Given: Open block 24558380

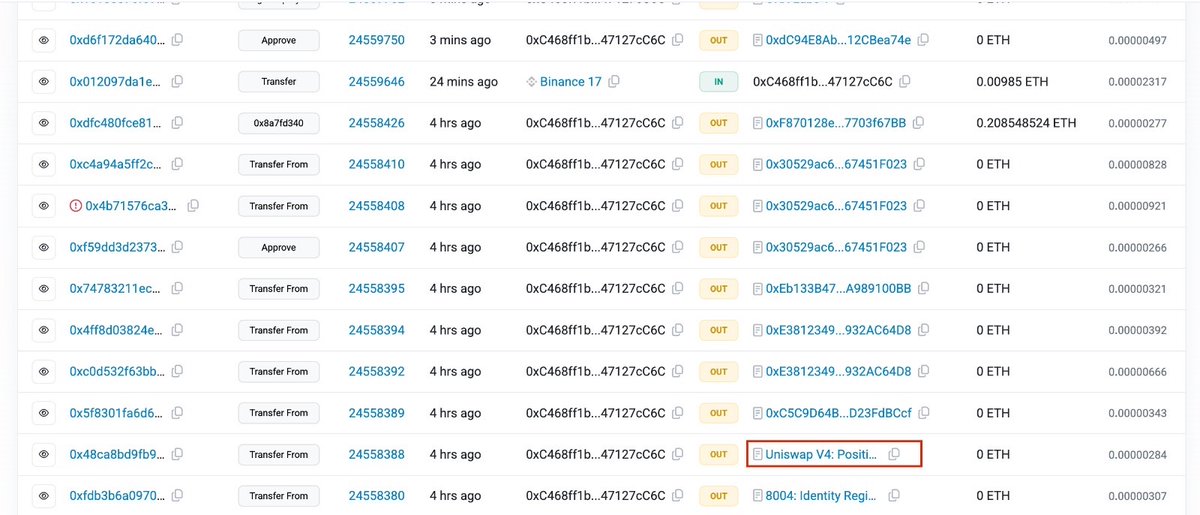Looking at the screenshot, I should (x=376, y=496).
